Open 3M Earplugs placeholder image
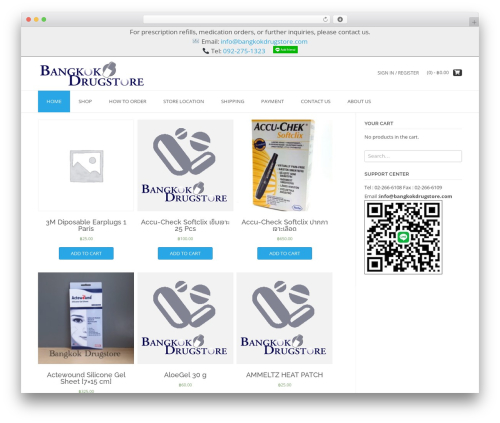 tap(86, 165)
